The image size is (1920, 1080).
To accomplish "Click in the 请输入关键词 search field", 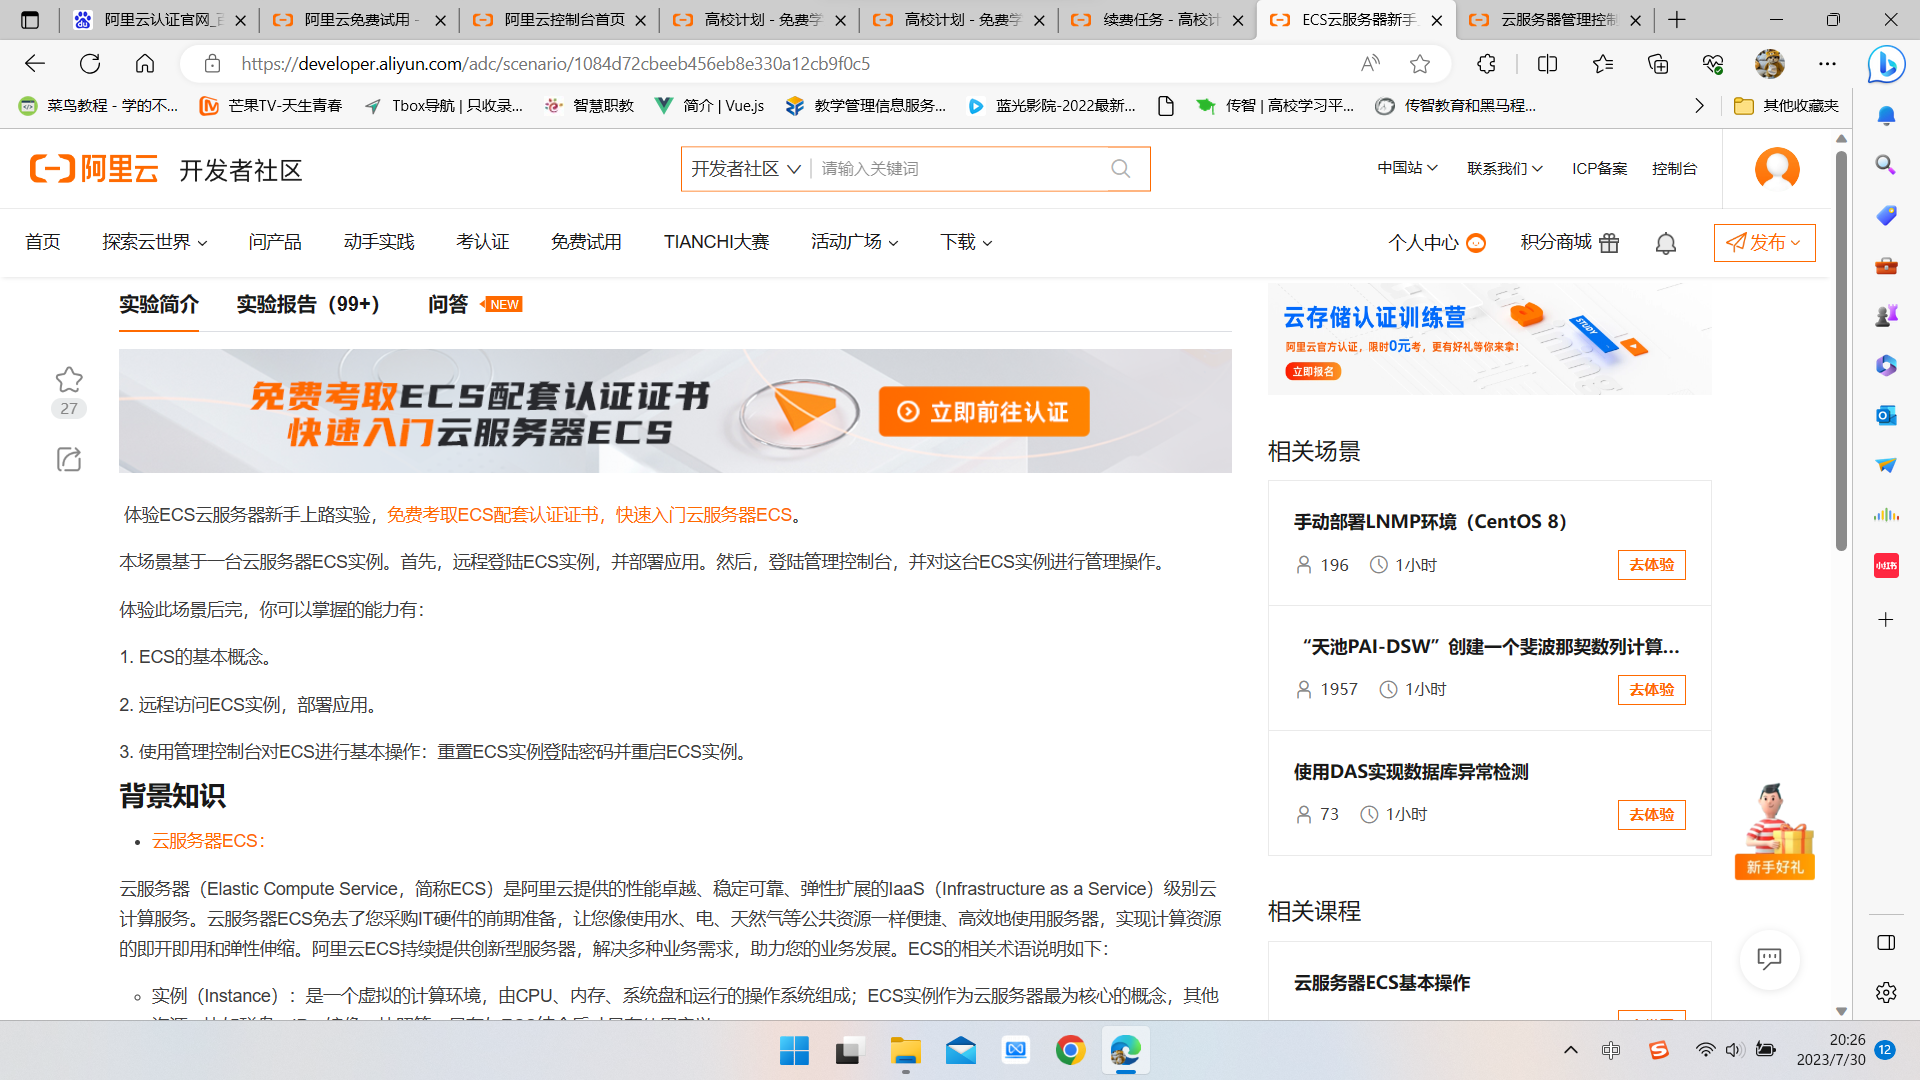I will (960, 169).
